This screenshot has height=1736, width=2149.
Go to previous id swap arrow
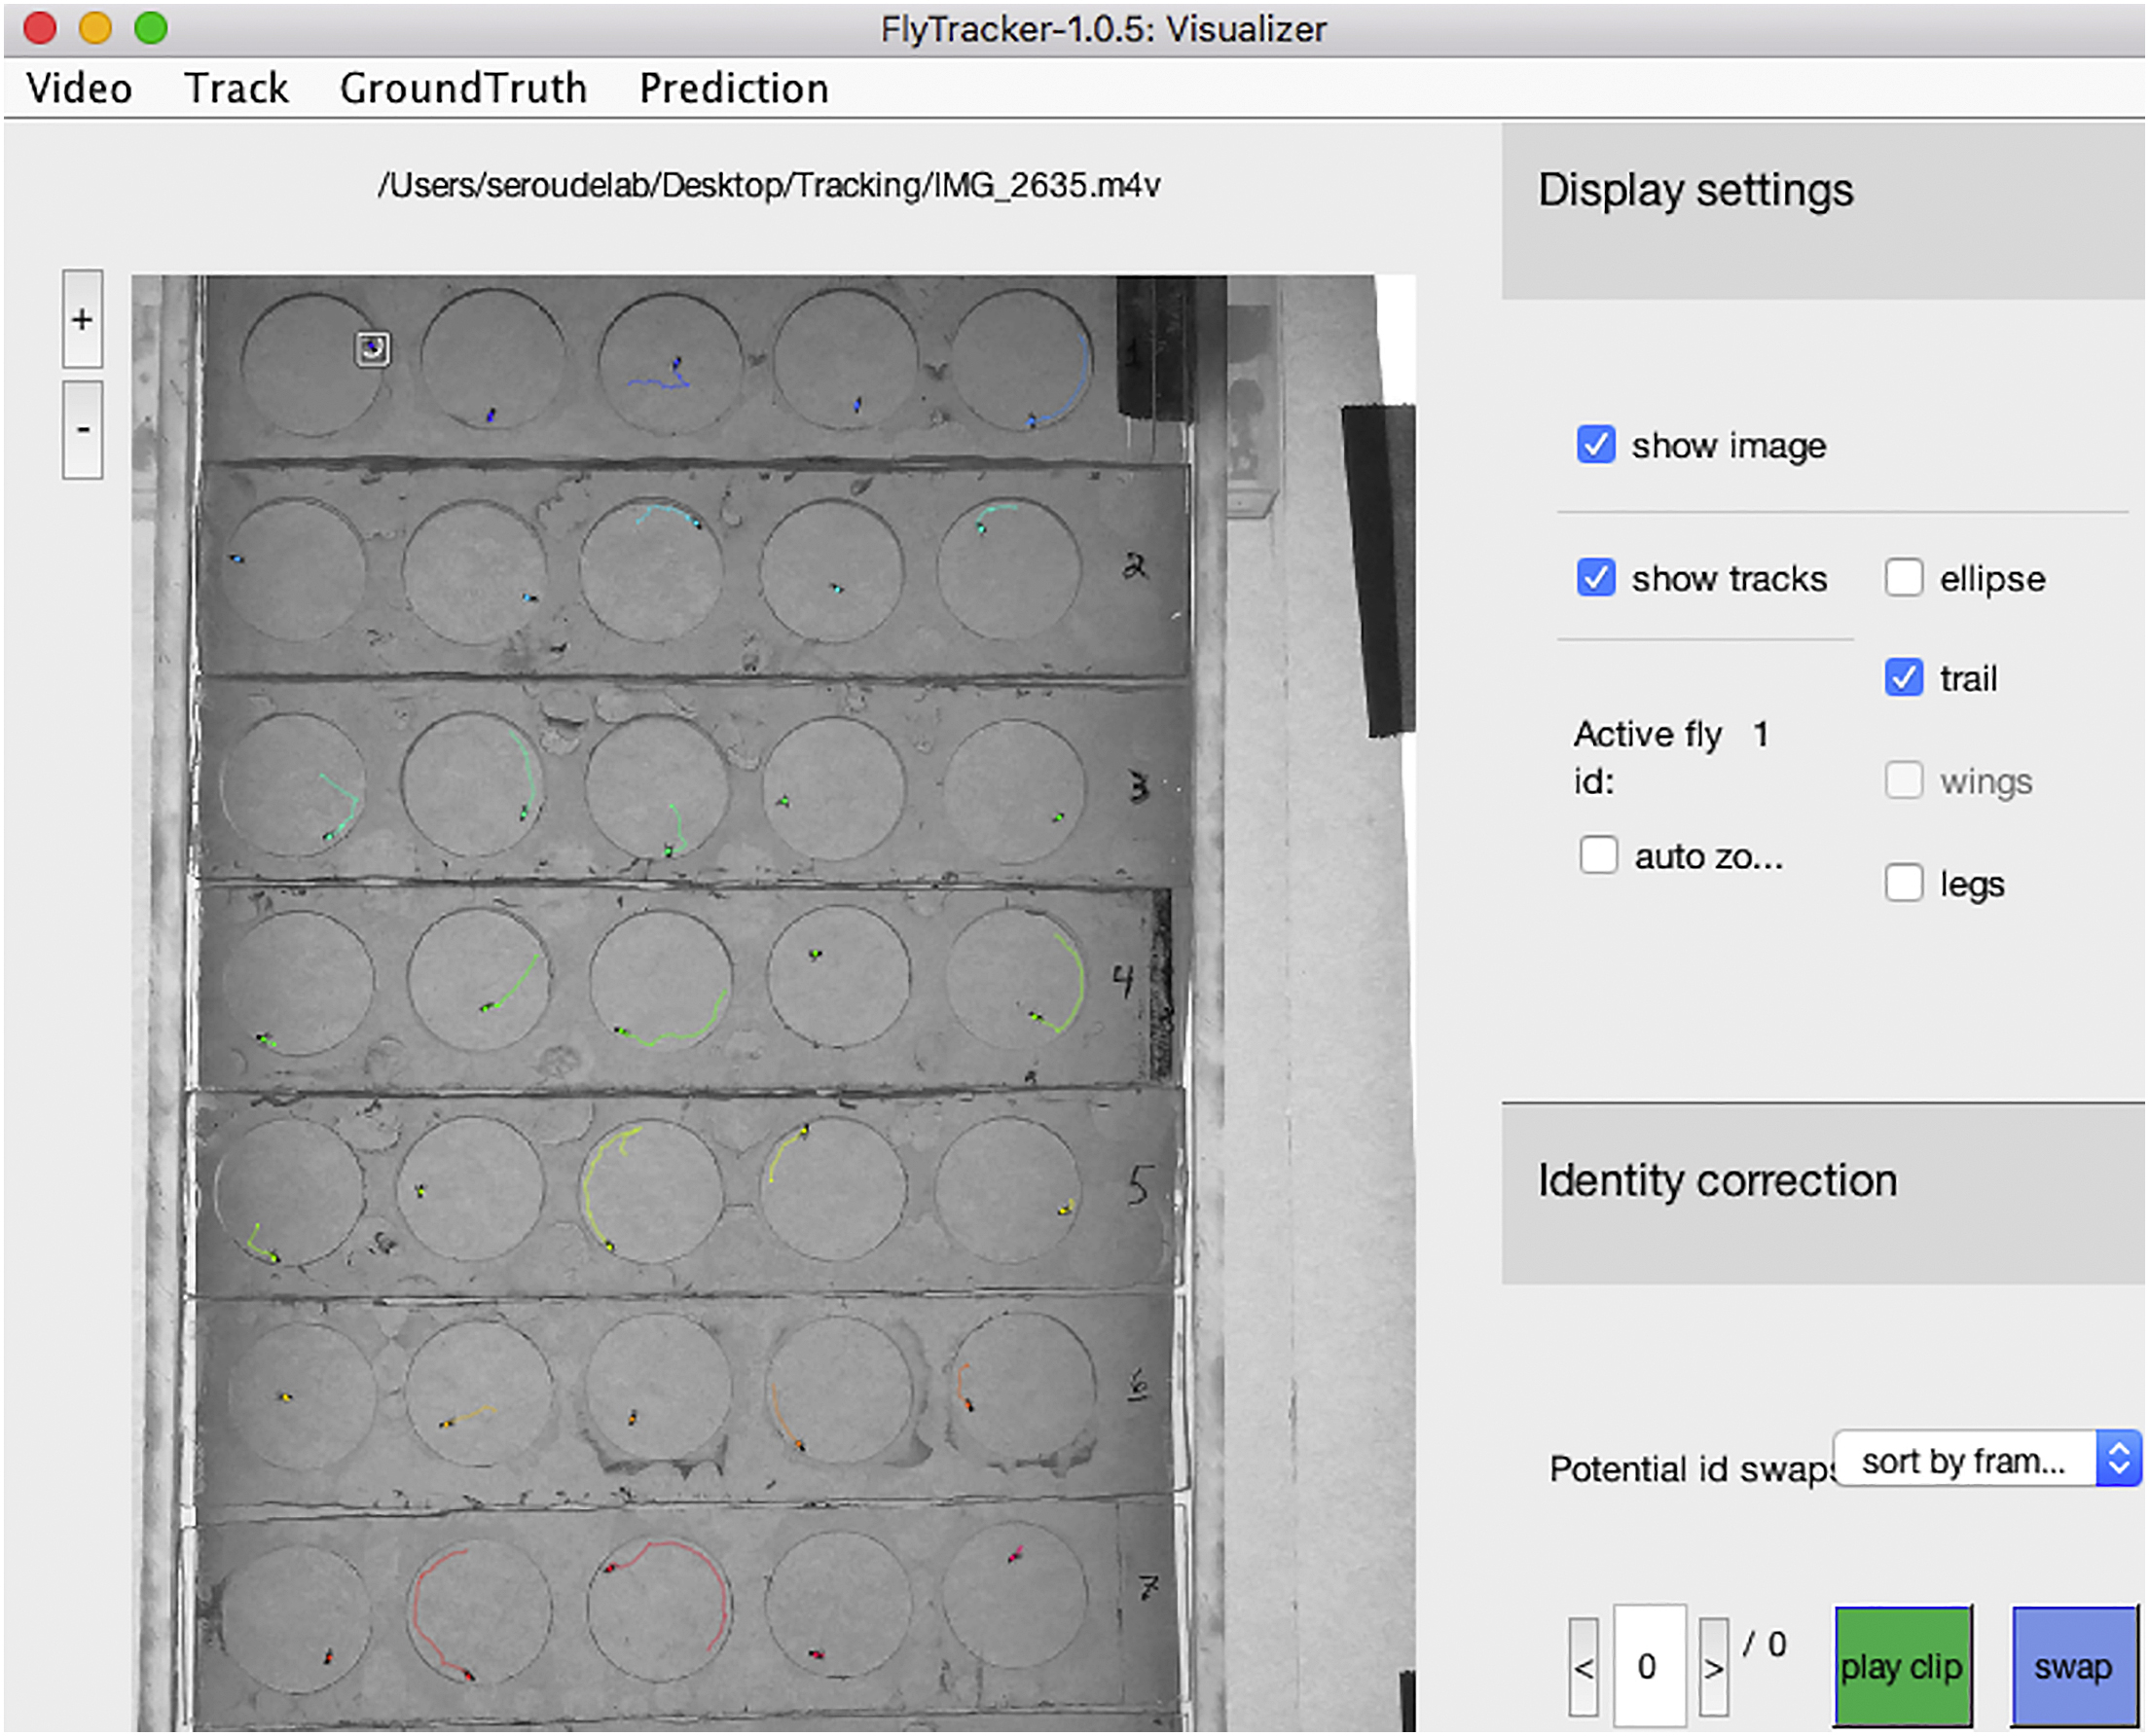point(1583,1667)
